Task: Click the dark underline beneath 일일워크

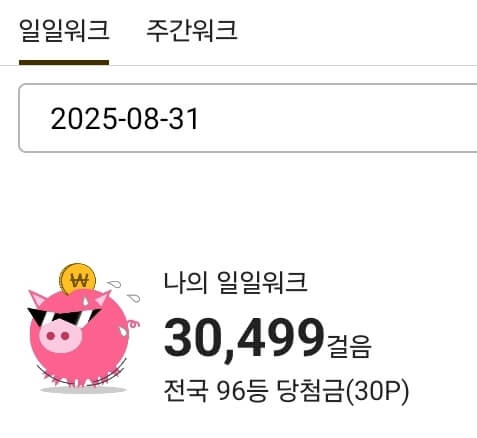Action: [64, 62]
